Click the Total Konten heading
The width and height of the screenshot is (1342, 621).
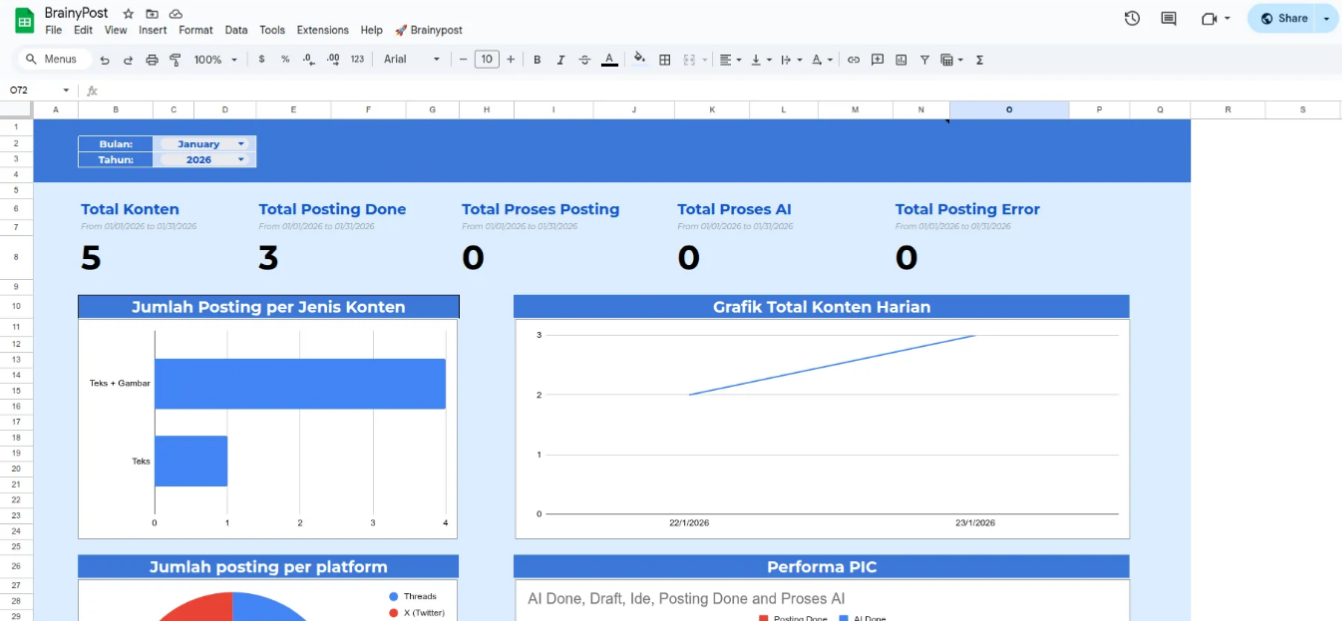130,209
